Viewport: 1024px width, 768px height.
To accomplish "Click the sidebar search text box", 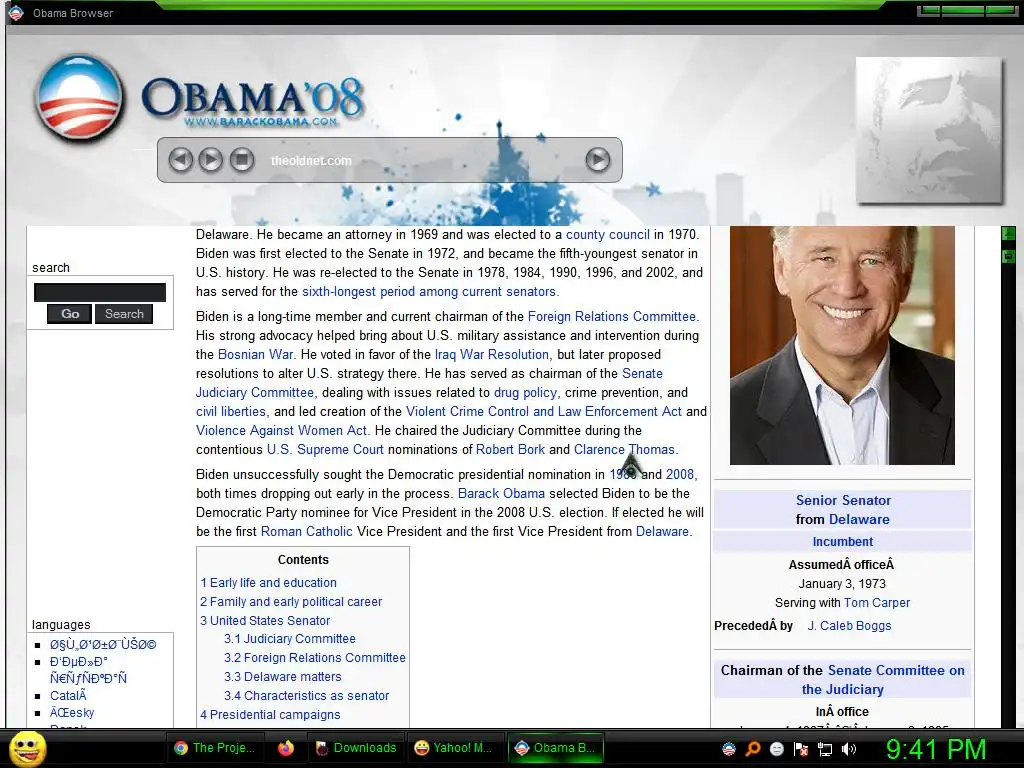I will tap(100, 293).
